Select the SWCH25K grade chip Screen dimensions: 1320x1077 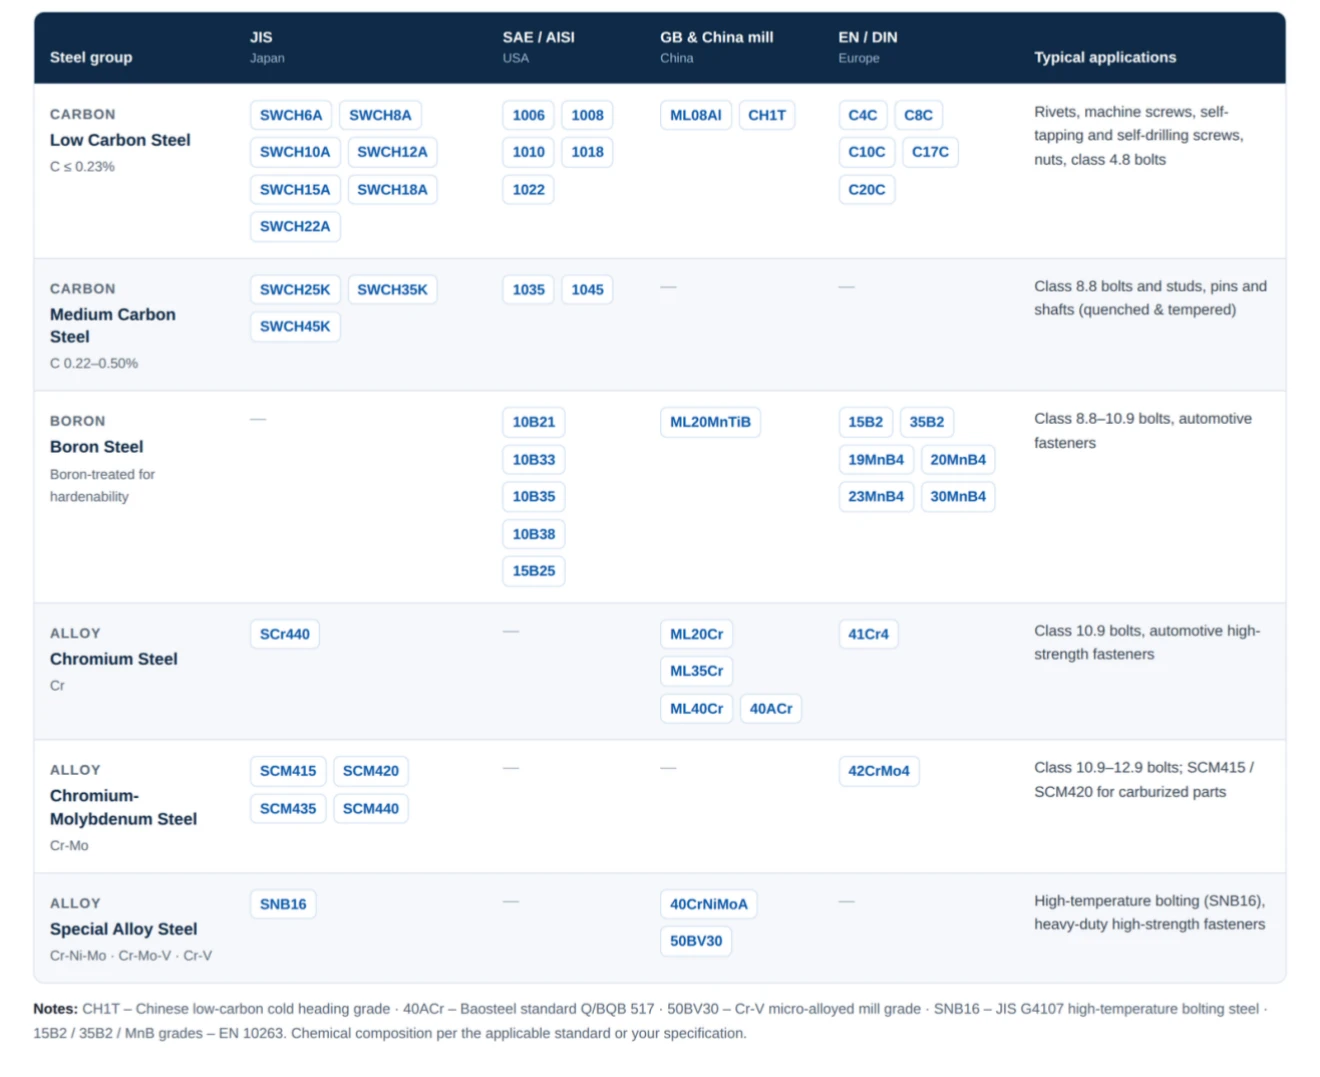pyautogui.click(x=295, y=290)
